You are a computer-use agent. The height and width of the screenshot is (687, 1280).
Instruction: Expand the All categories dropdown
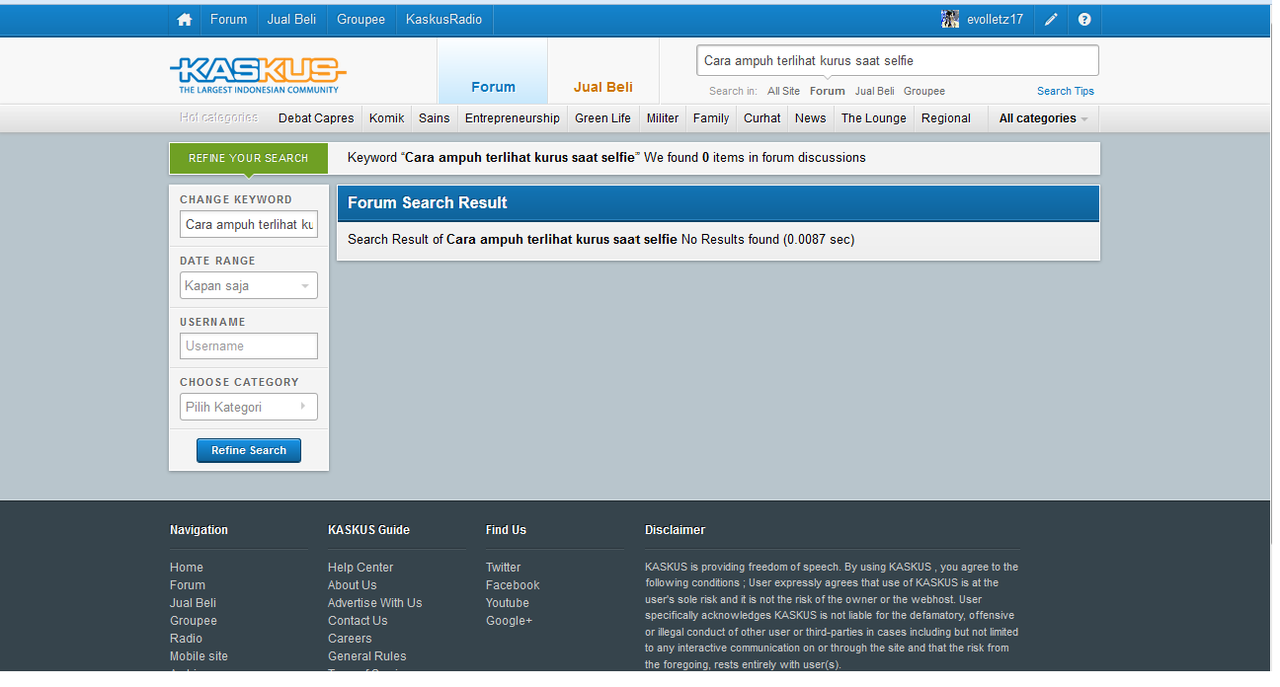pos(1043,118)
